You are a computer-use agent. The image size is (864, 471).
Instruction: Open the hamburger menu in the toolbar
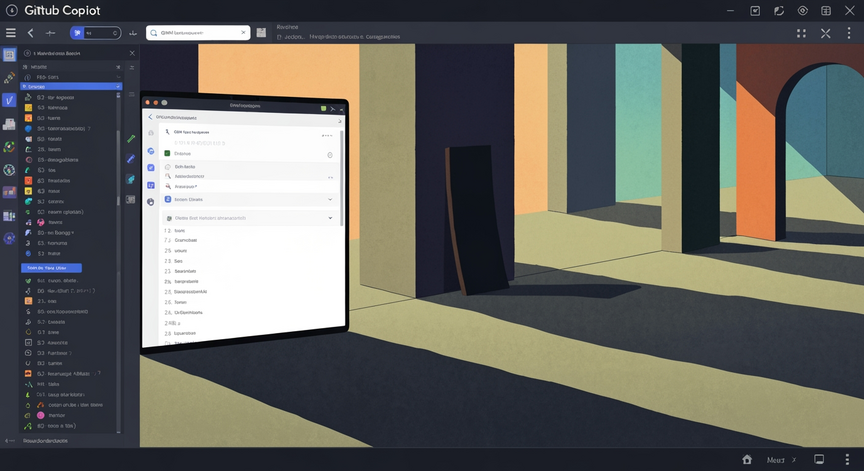(x=10, y=33)
